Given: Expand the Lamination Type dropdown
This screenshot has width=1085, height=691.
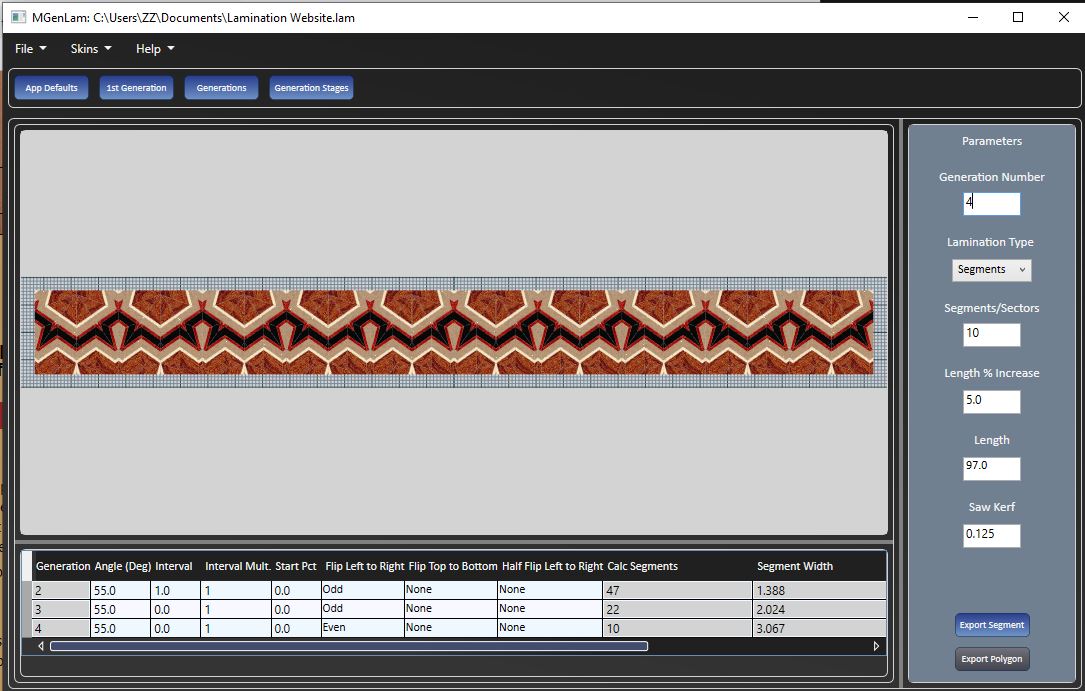Looking at the screenshot, I should click(991, 270).
